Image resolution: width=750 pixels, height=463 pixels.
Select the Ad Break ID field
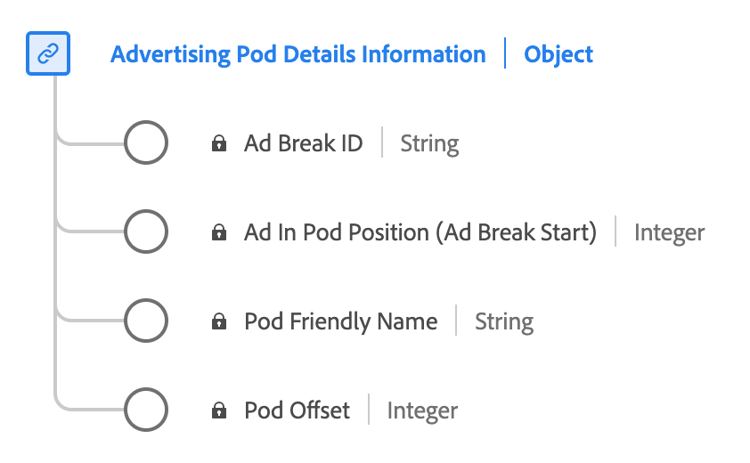[303, 143]
